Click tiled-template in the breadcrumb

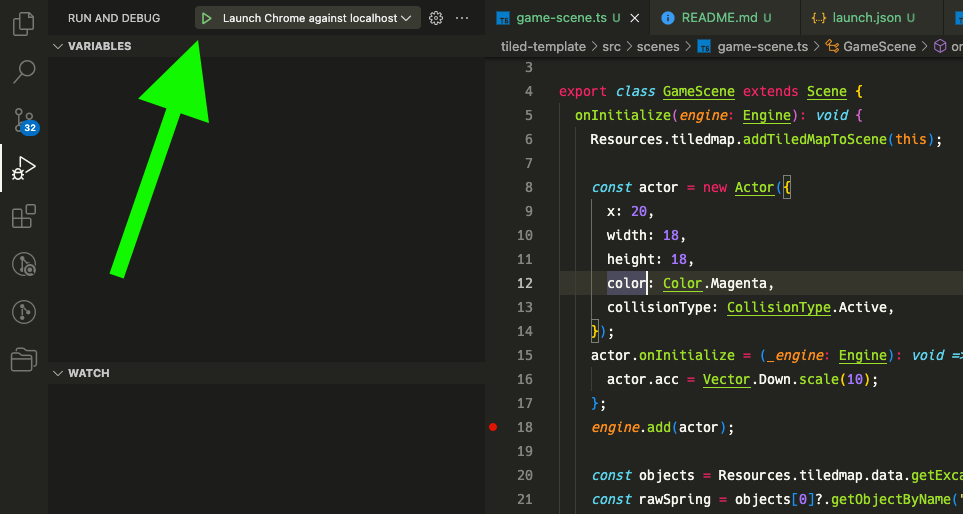[x=544, y=47]
